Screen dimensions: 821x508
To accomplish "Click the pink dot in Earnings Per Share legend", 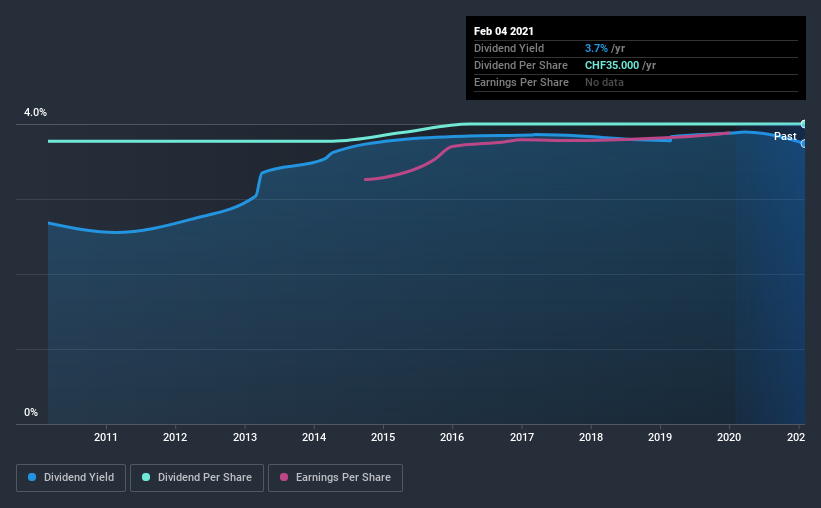I will (284, 477).
